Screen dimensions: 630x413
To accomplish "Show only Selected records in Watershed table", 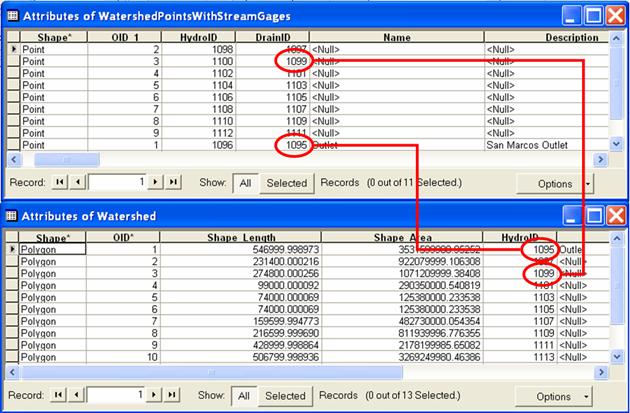I will pos(286,395).
